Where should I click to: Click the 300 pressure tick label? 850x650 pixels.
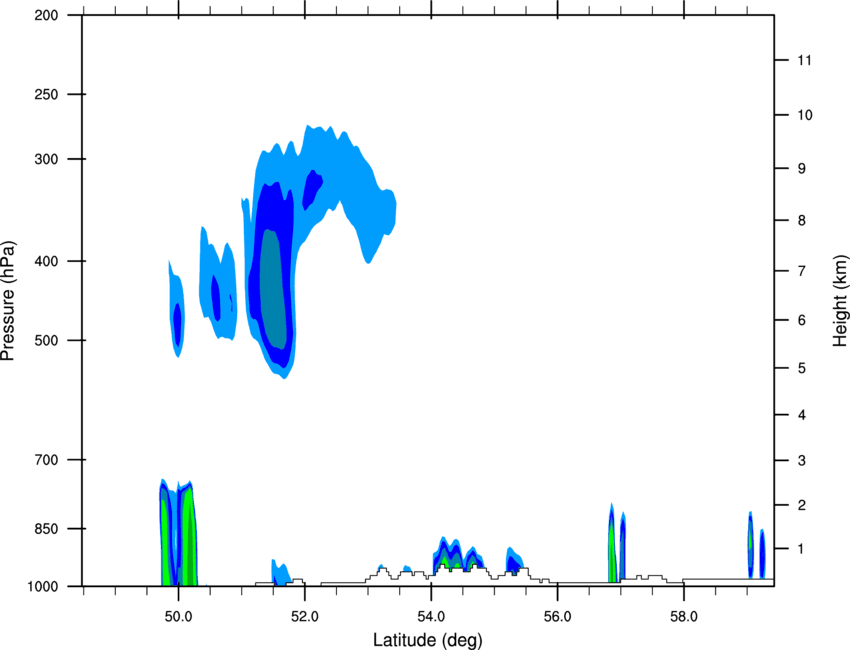click(46, 159)
